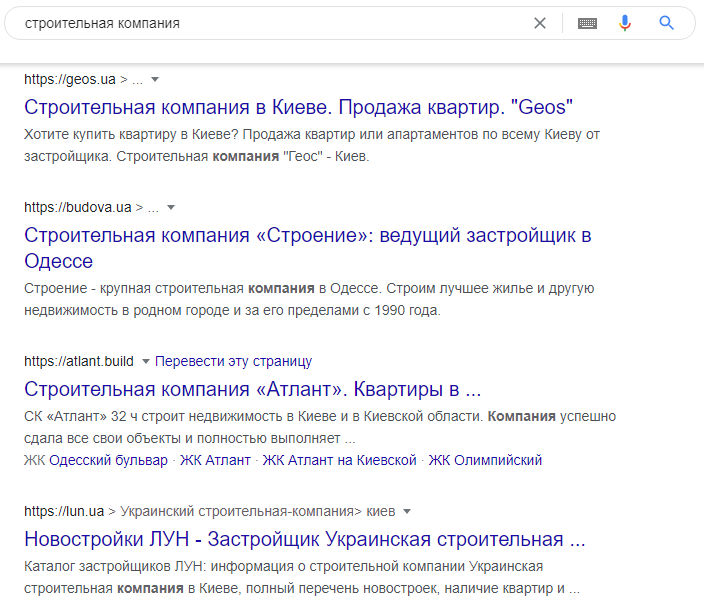
Task: Open the lun.ua result options arrow
Action: pyautogui.click(x=407, y=511)
